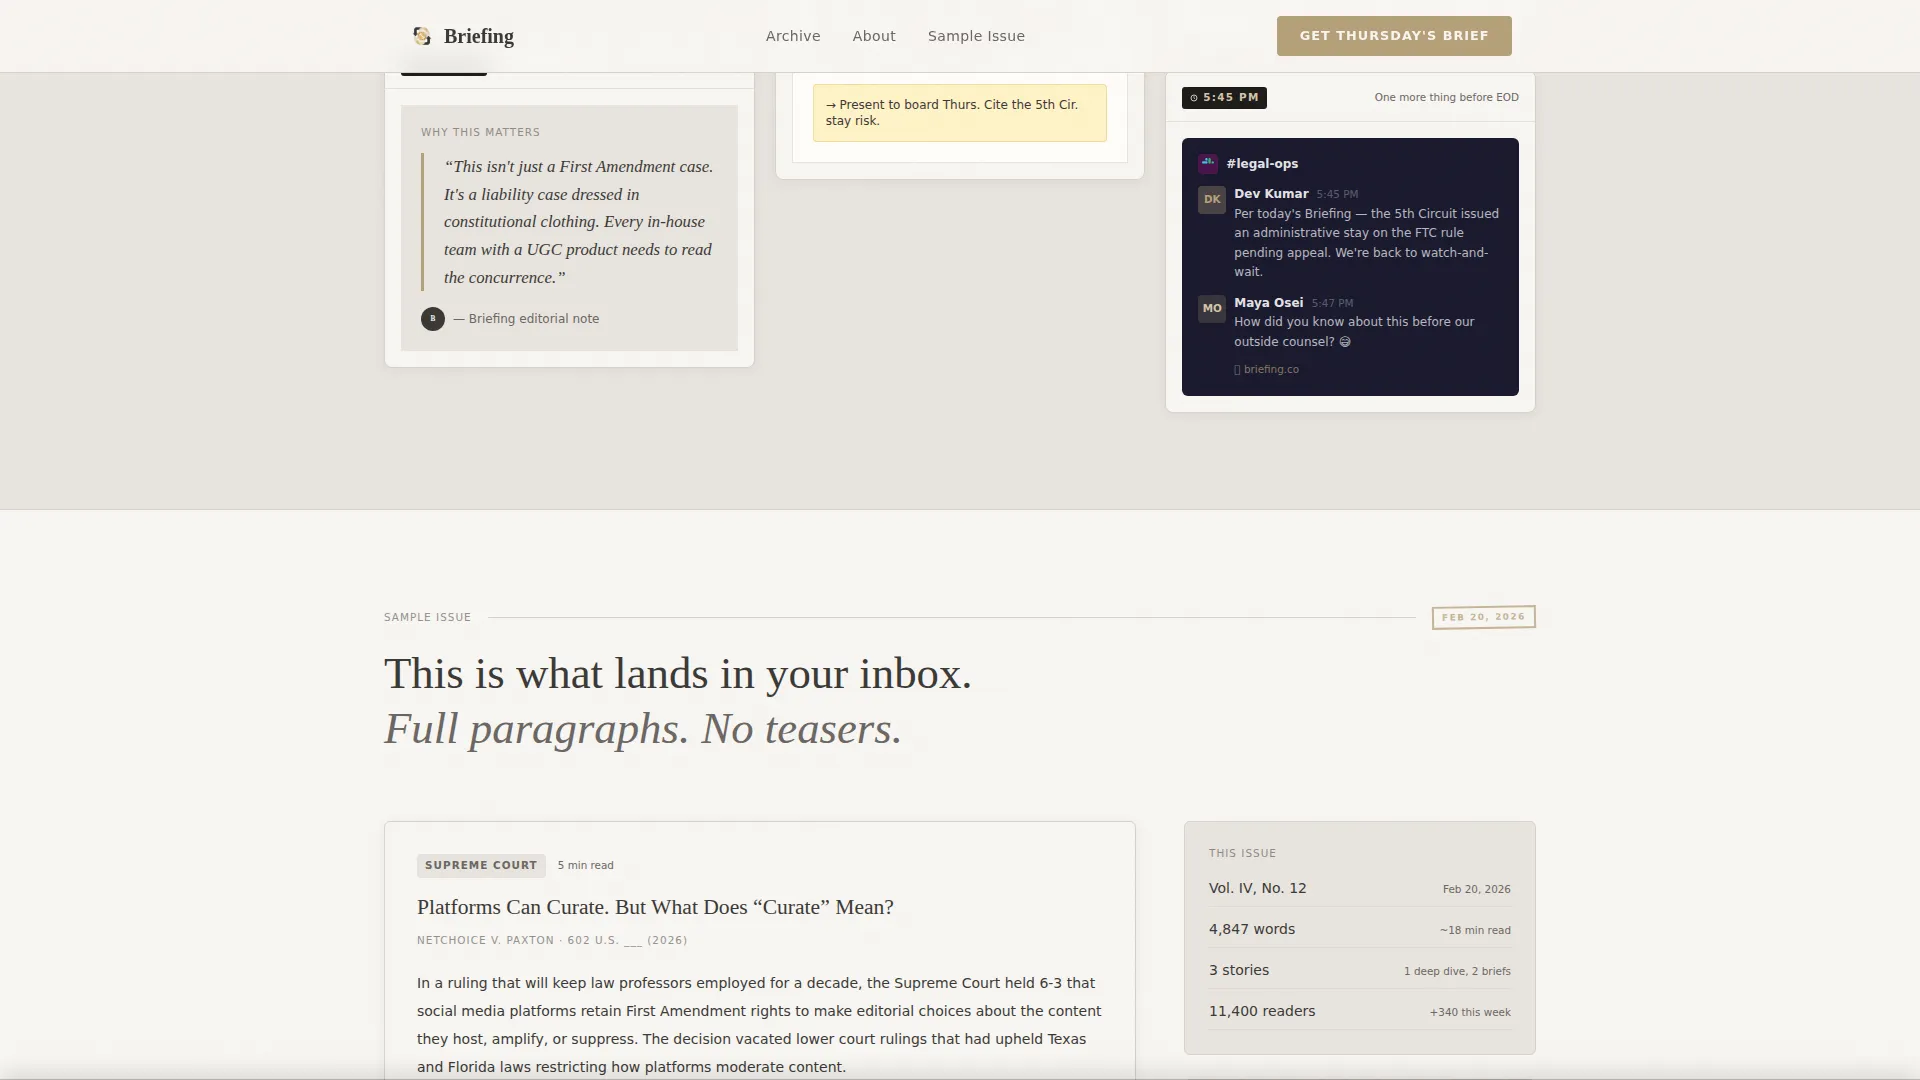This screenshot has height=1080, width=1920.
Task: Click the Slack icon beside #legal-ops
Action: point(1208,163)
